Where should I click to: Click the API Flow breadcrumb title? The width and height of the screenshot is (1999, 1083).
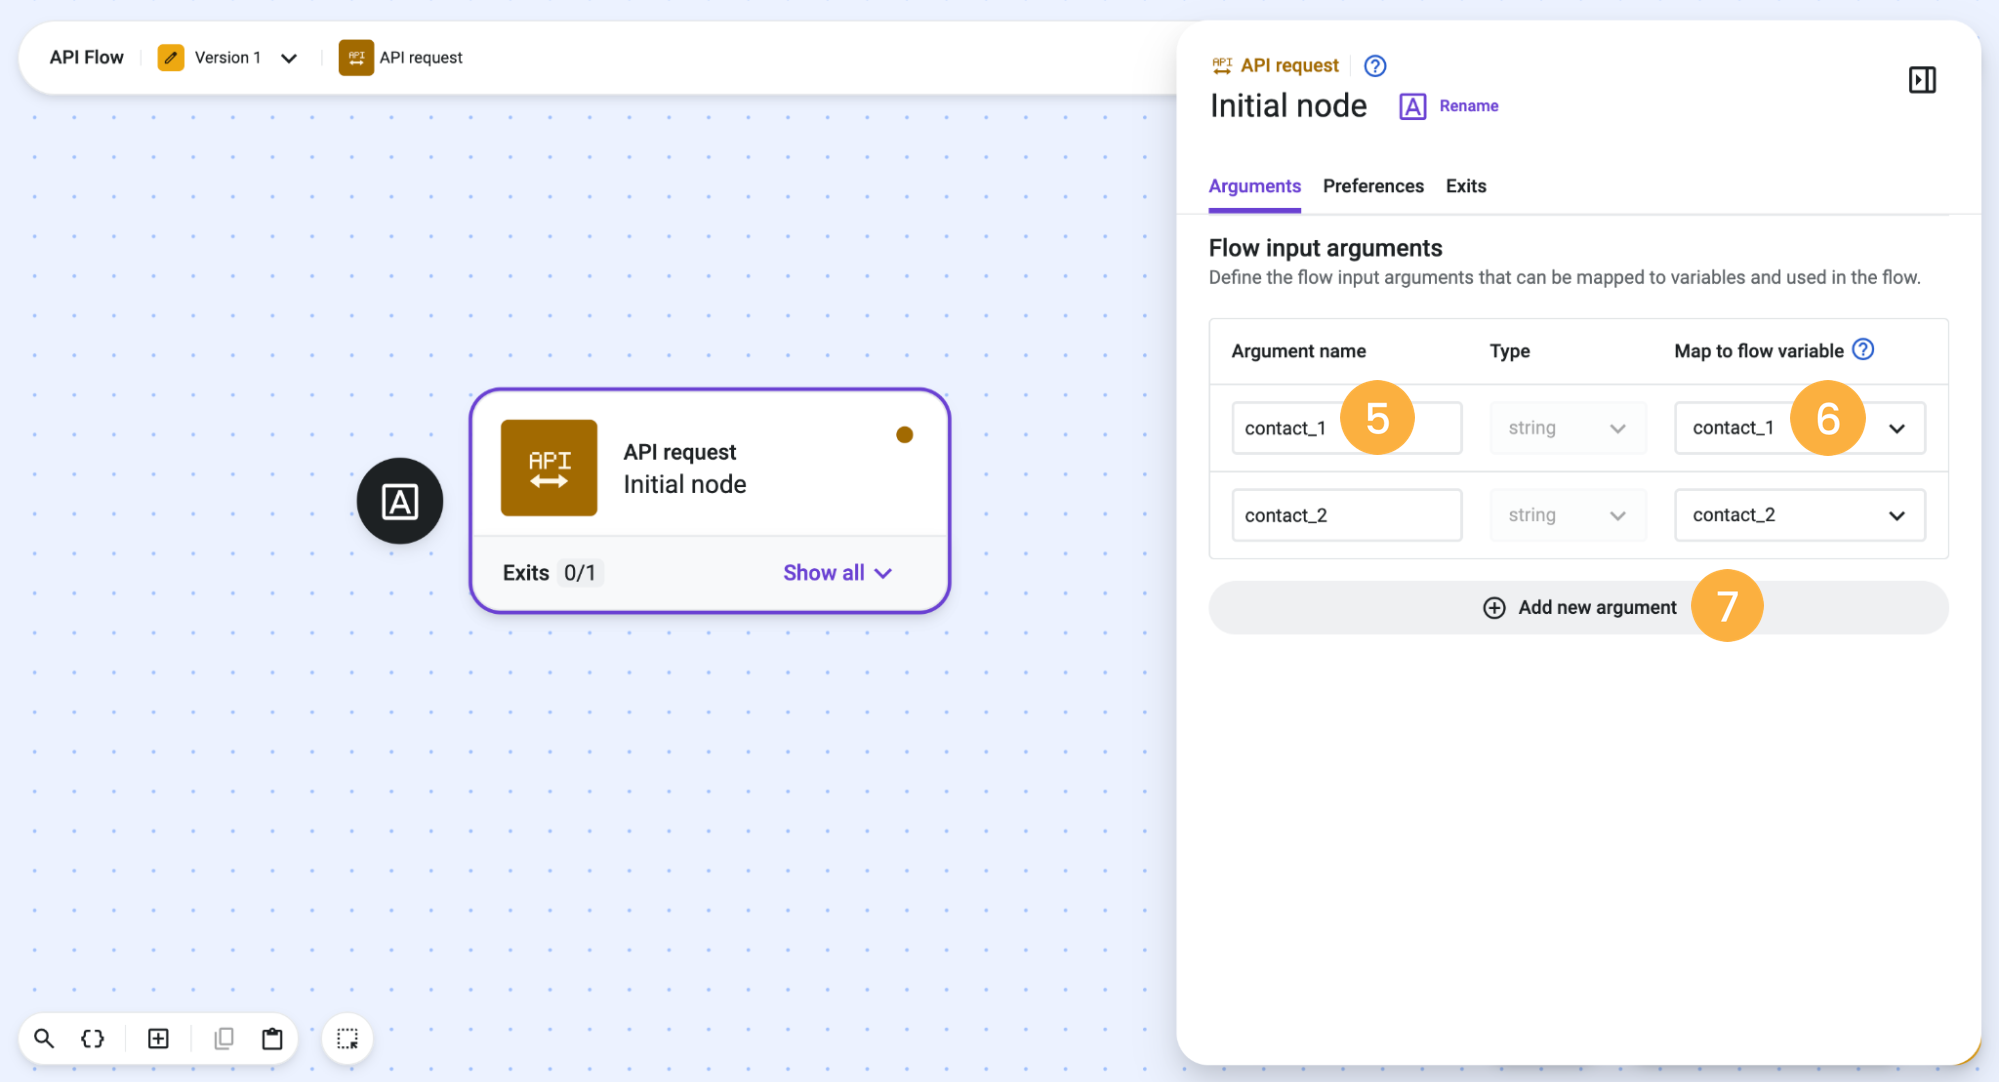[87, 58]
